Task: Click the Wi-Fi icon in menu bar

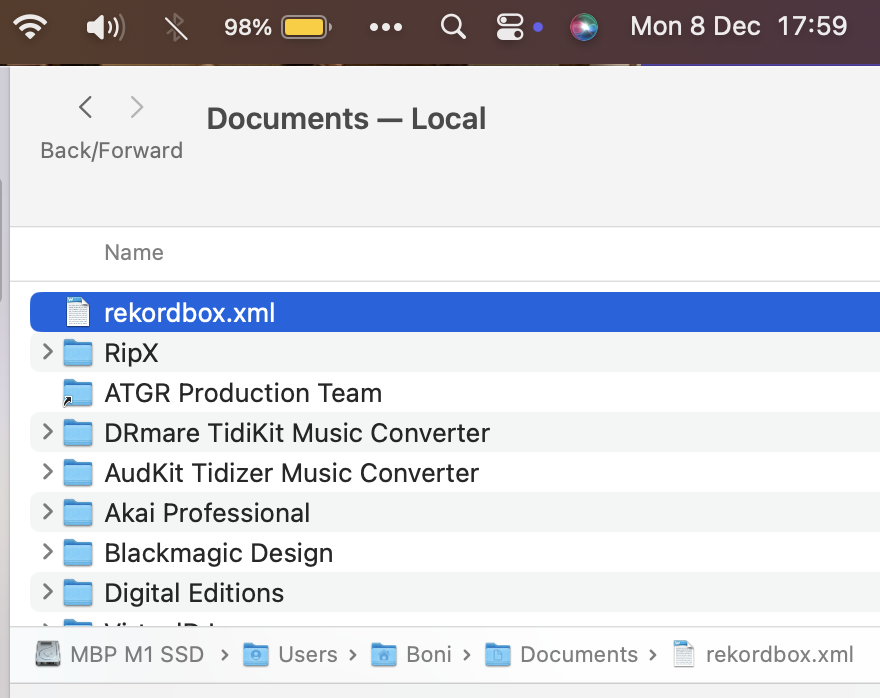Action: point(31,27)
